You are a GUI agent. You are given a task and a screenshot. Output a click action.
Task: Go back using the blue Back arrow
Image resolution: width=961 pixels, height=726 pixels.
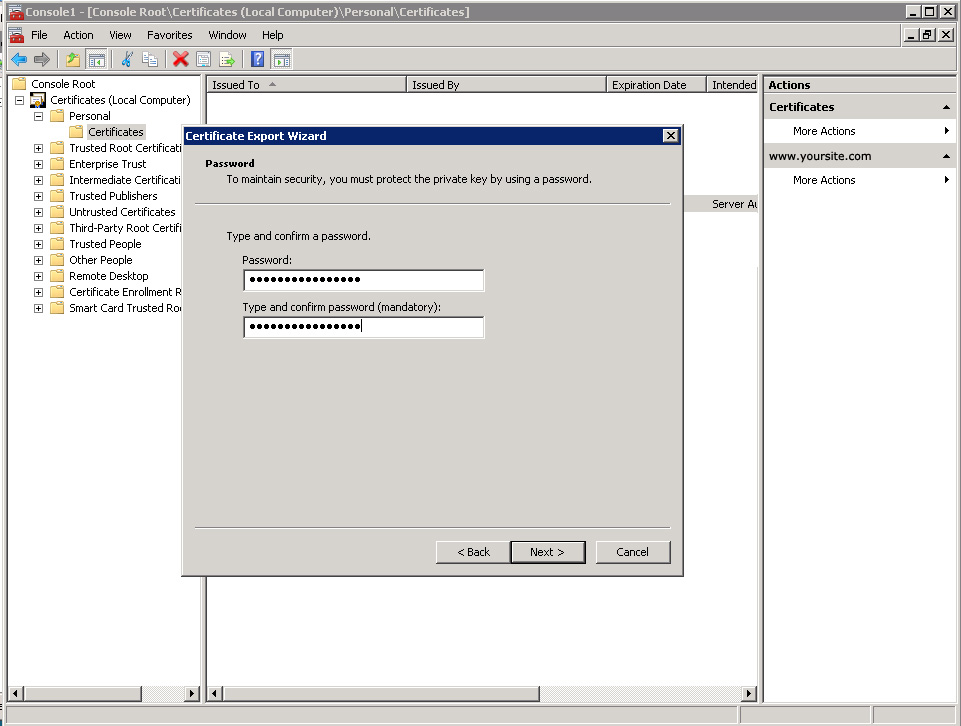click(x=19, y=59)
